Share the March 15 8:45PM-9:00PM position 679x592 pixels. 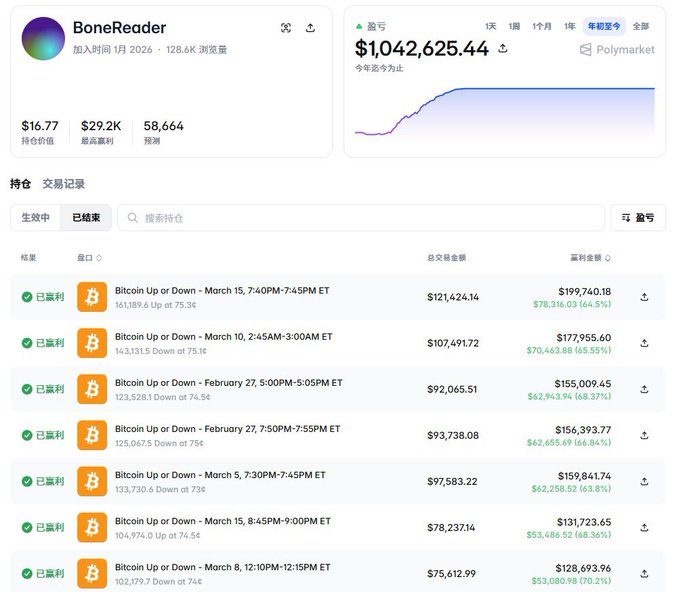(644, 527)
